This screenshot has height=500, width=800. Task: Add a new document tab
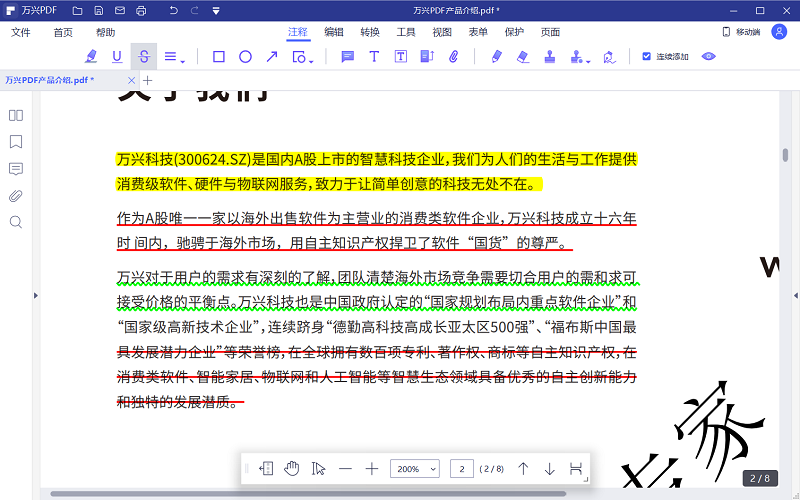click(147, 80)
